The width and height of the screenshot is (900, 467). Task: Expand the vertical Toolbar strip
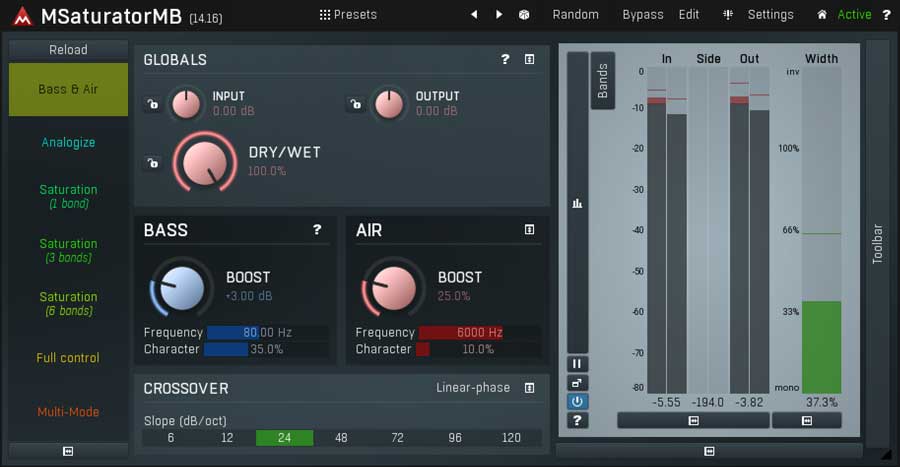878,244
